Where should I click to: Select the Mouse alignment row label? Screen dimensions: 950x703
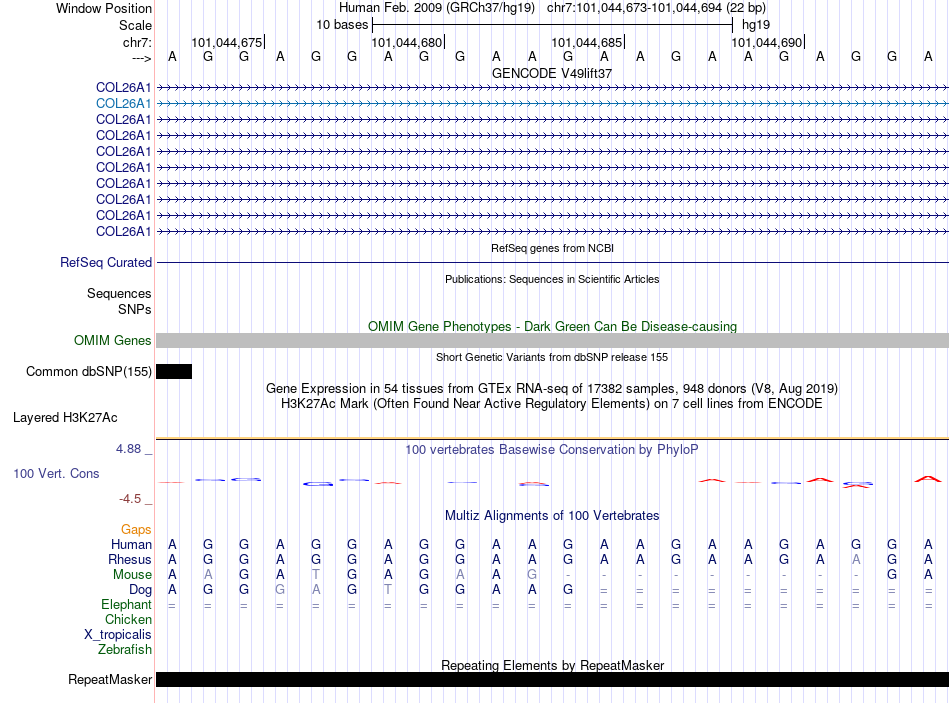point(132,574)
